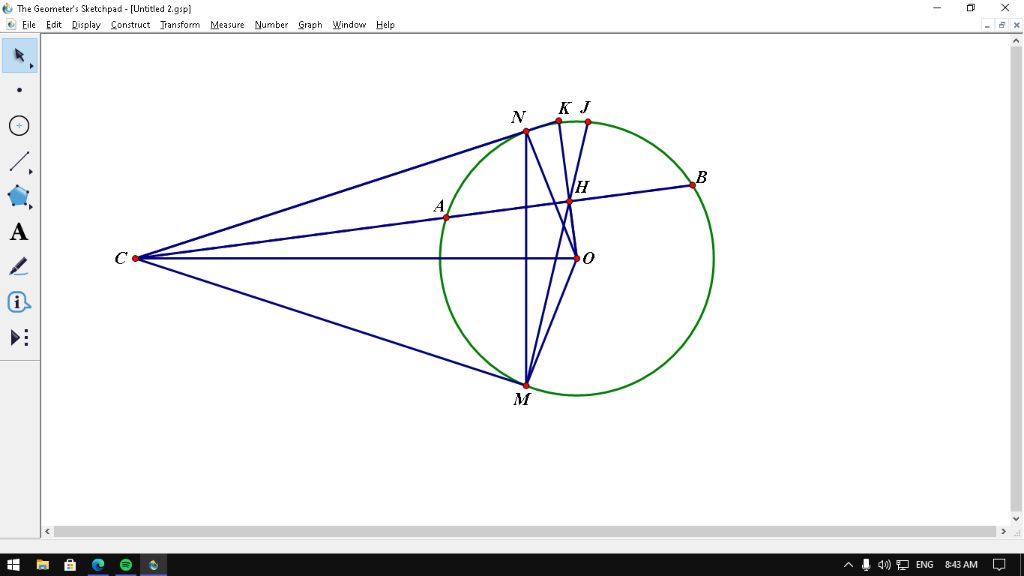Open the Edit menu
This screenshot has height=576, width=1024.
pos(54,25)
